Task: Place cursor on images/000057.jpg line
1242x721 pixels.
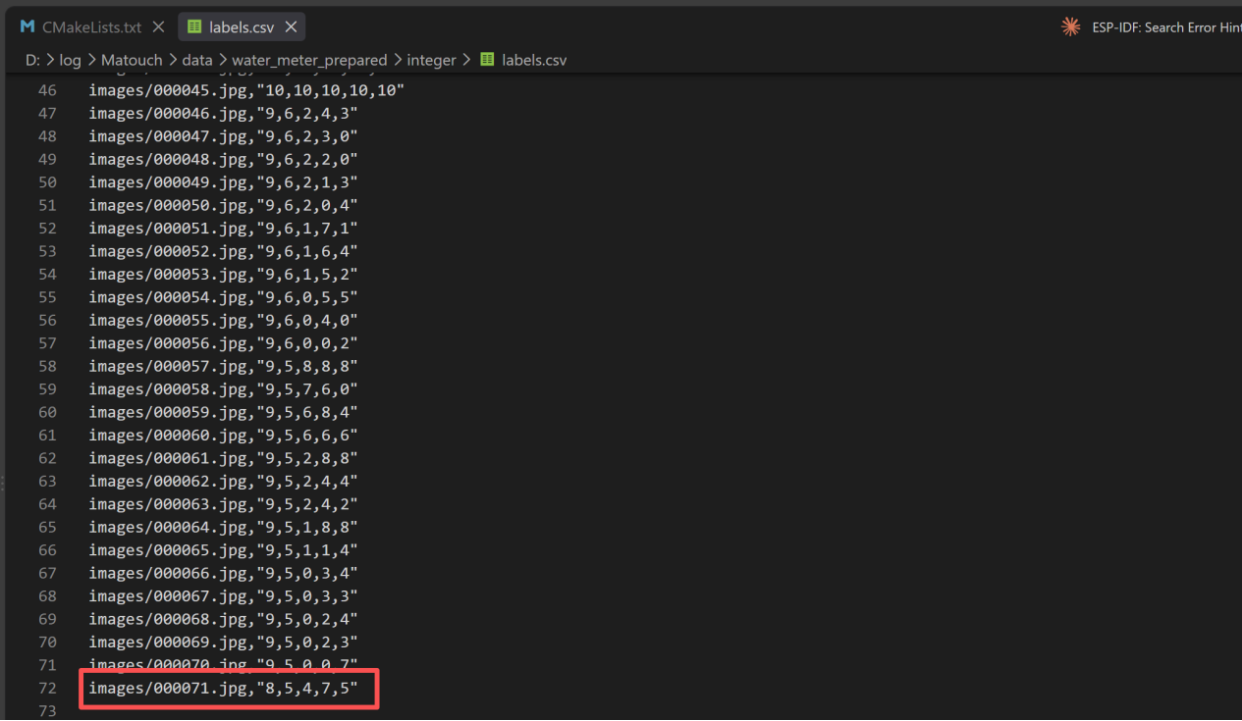Action: (223, 366)
